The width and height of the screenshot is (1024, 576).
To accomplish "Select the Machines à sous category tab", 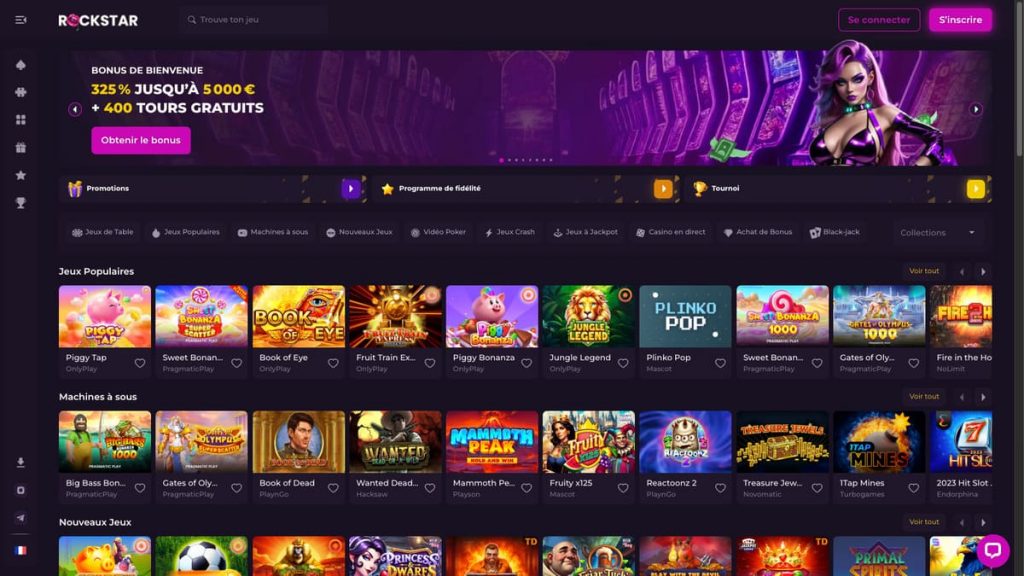I will coord(273,232).
